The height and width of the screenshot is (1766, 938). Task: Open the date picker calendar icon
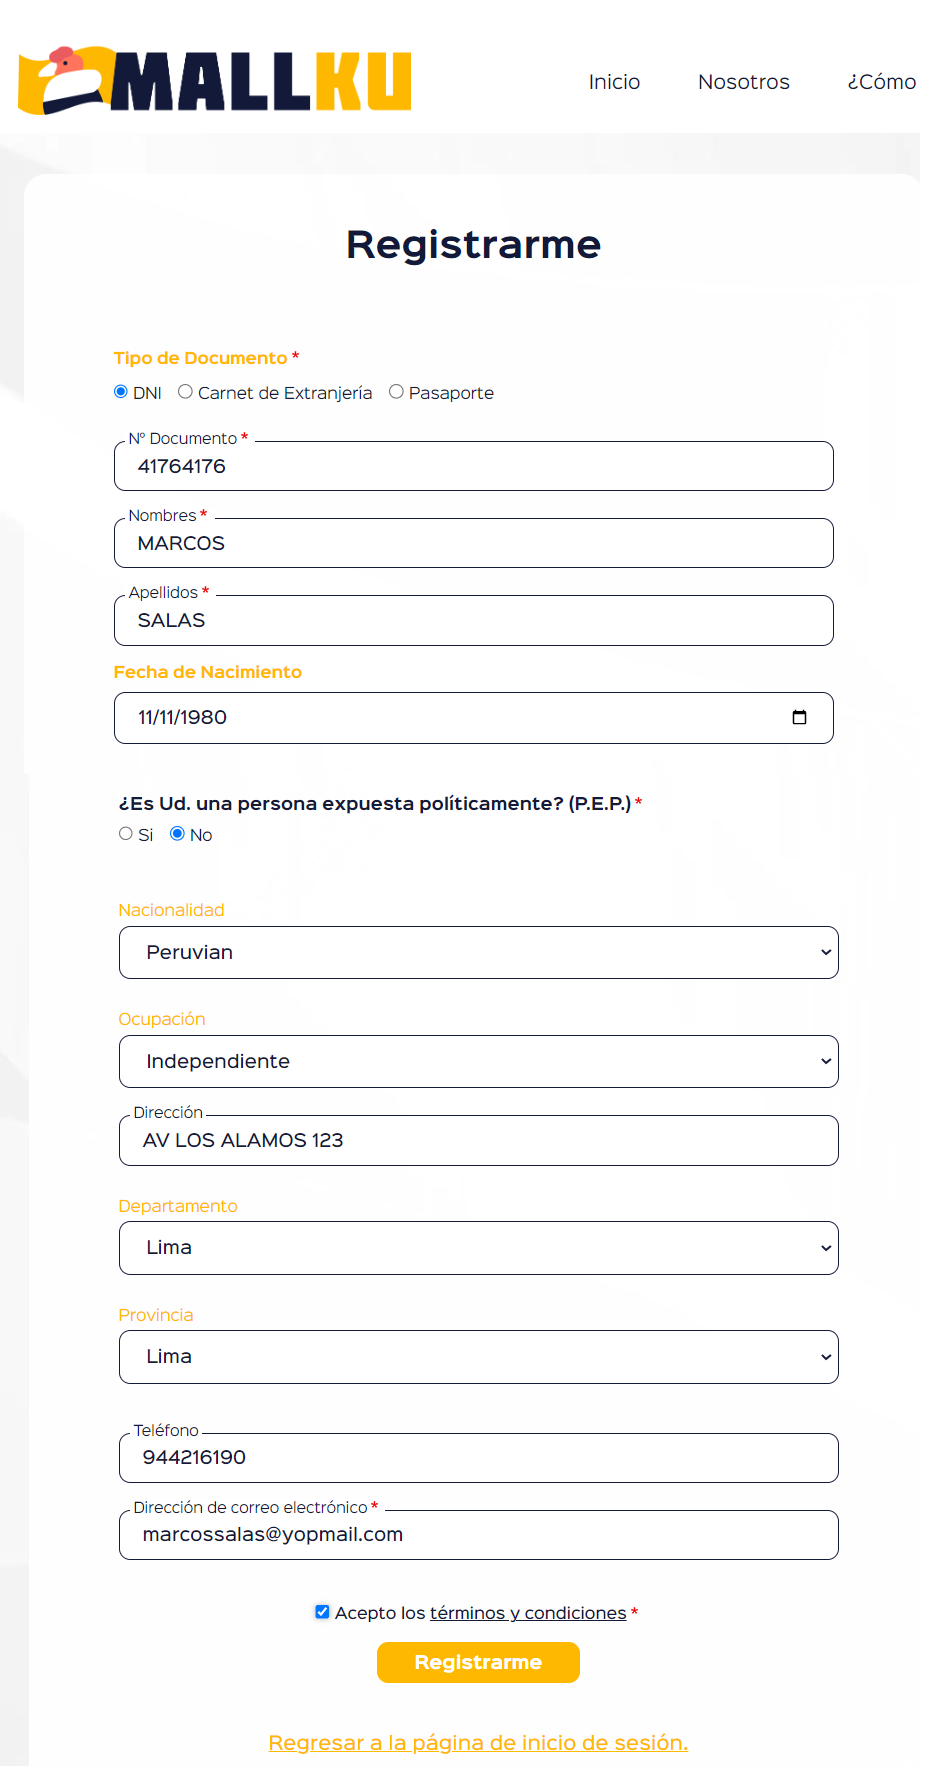[x=799, y=717]
